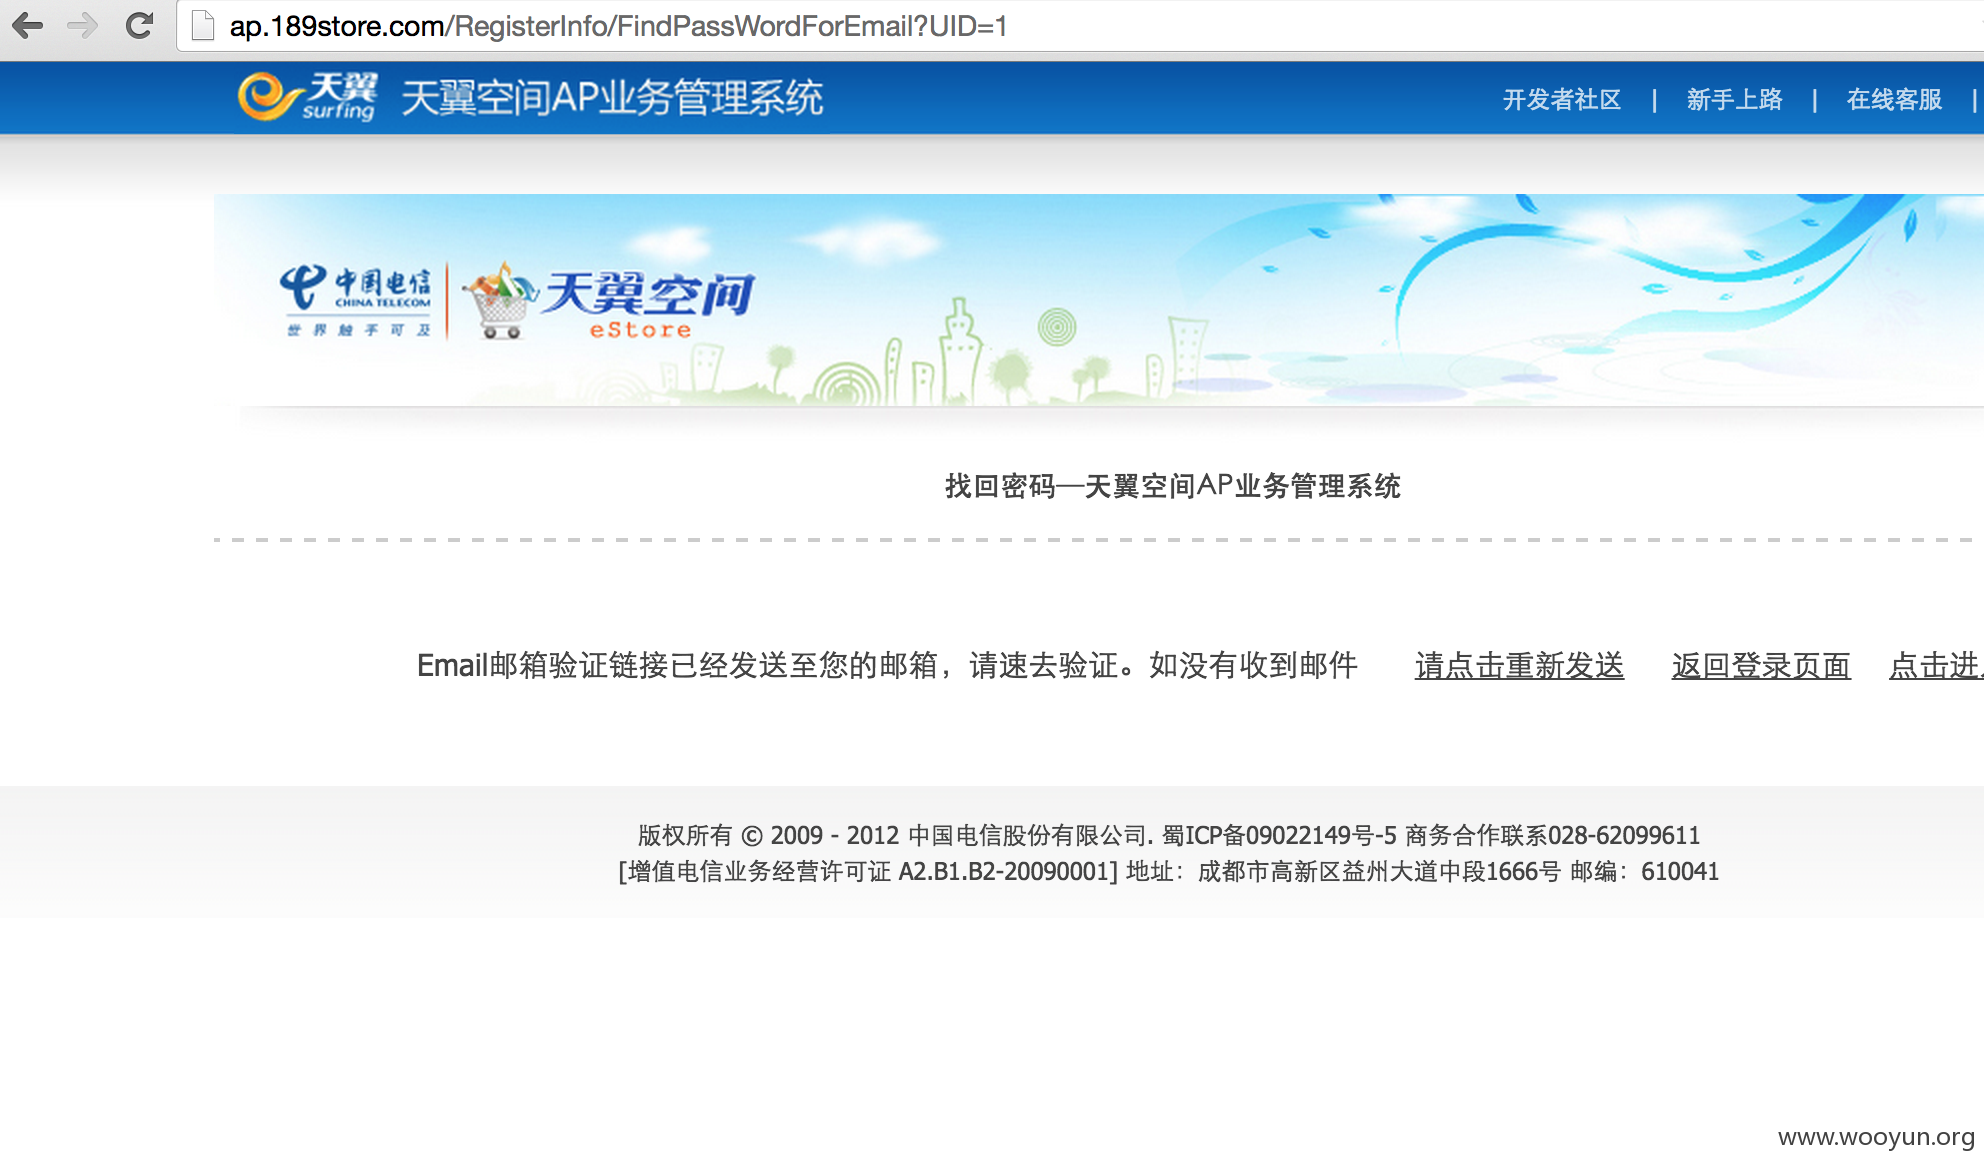The height and width of the screenshot is (1166, 1984).
Task: Click the 增值电信业务经营许可证 footer line
Action: click(x=1168, y=871)
